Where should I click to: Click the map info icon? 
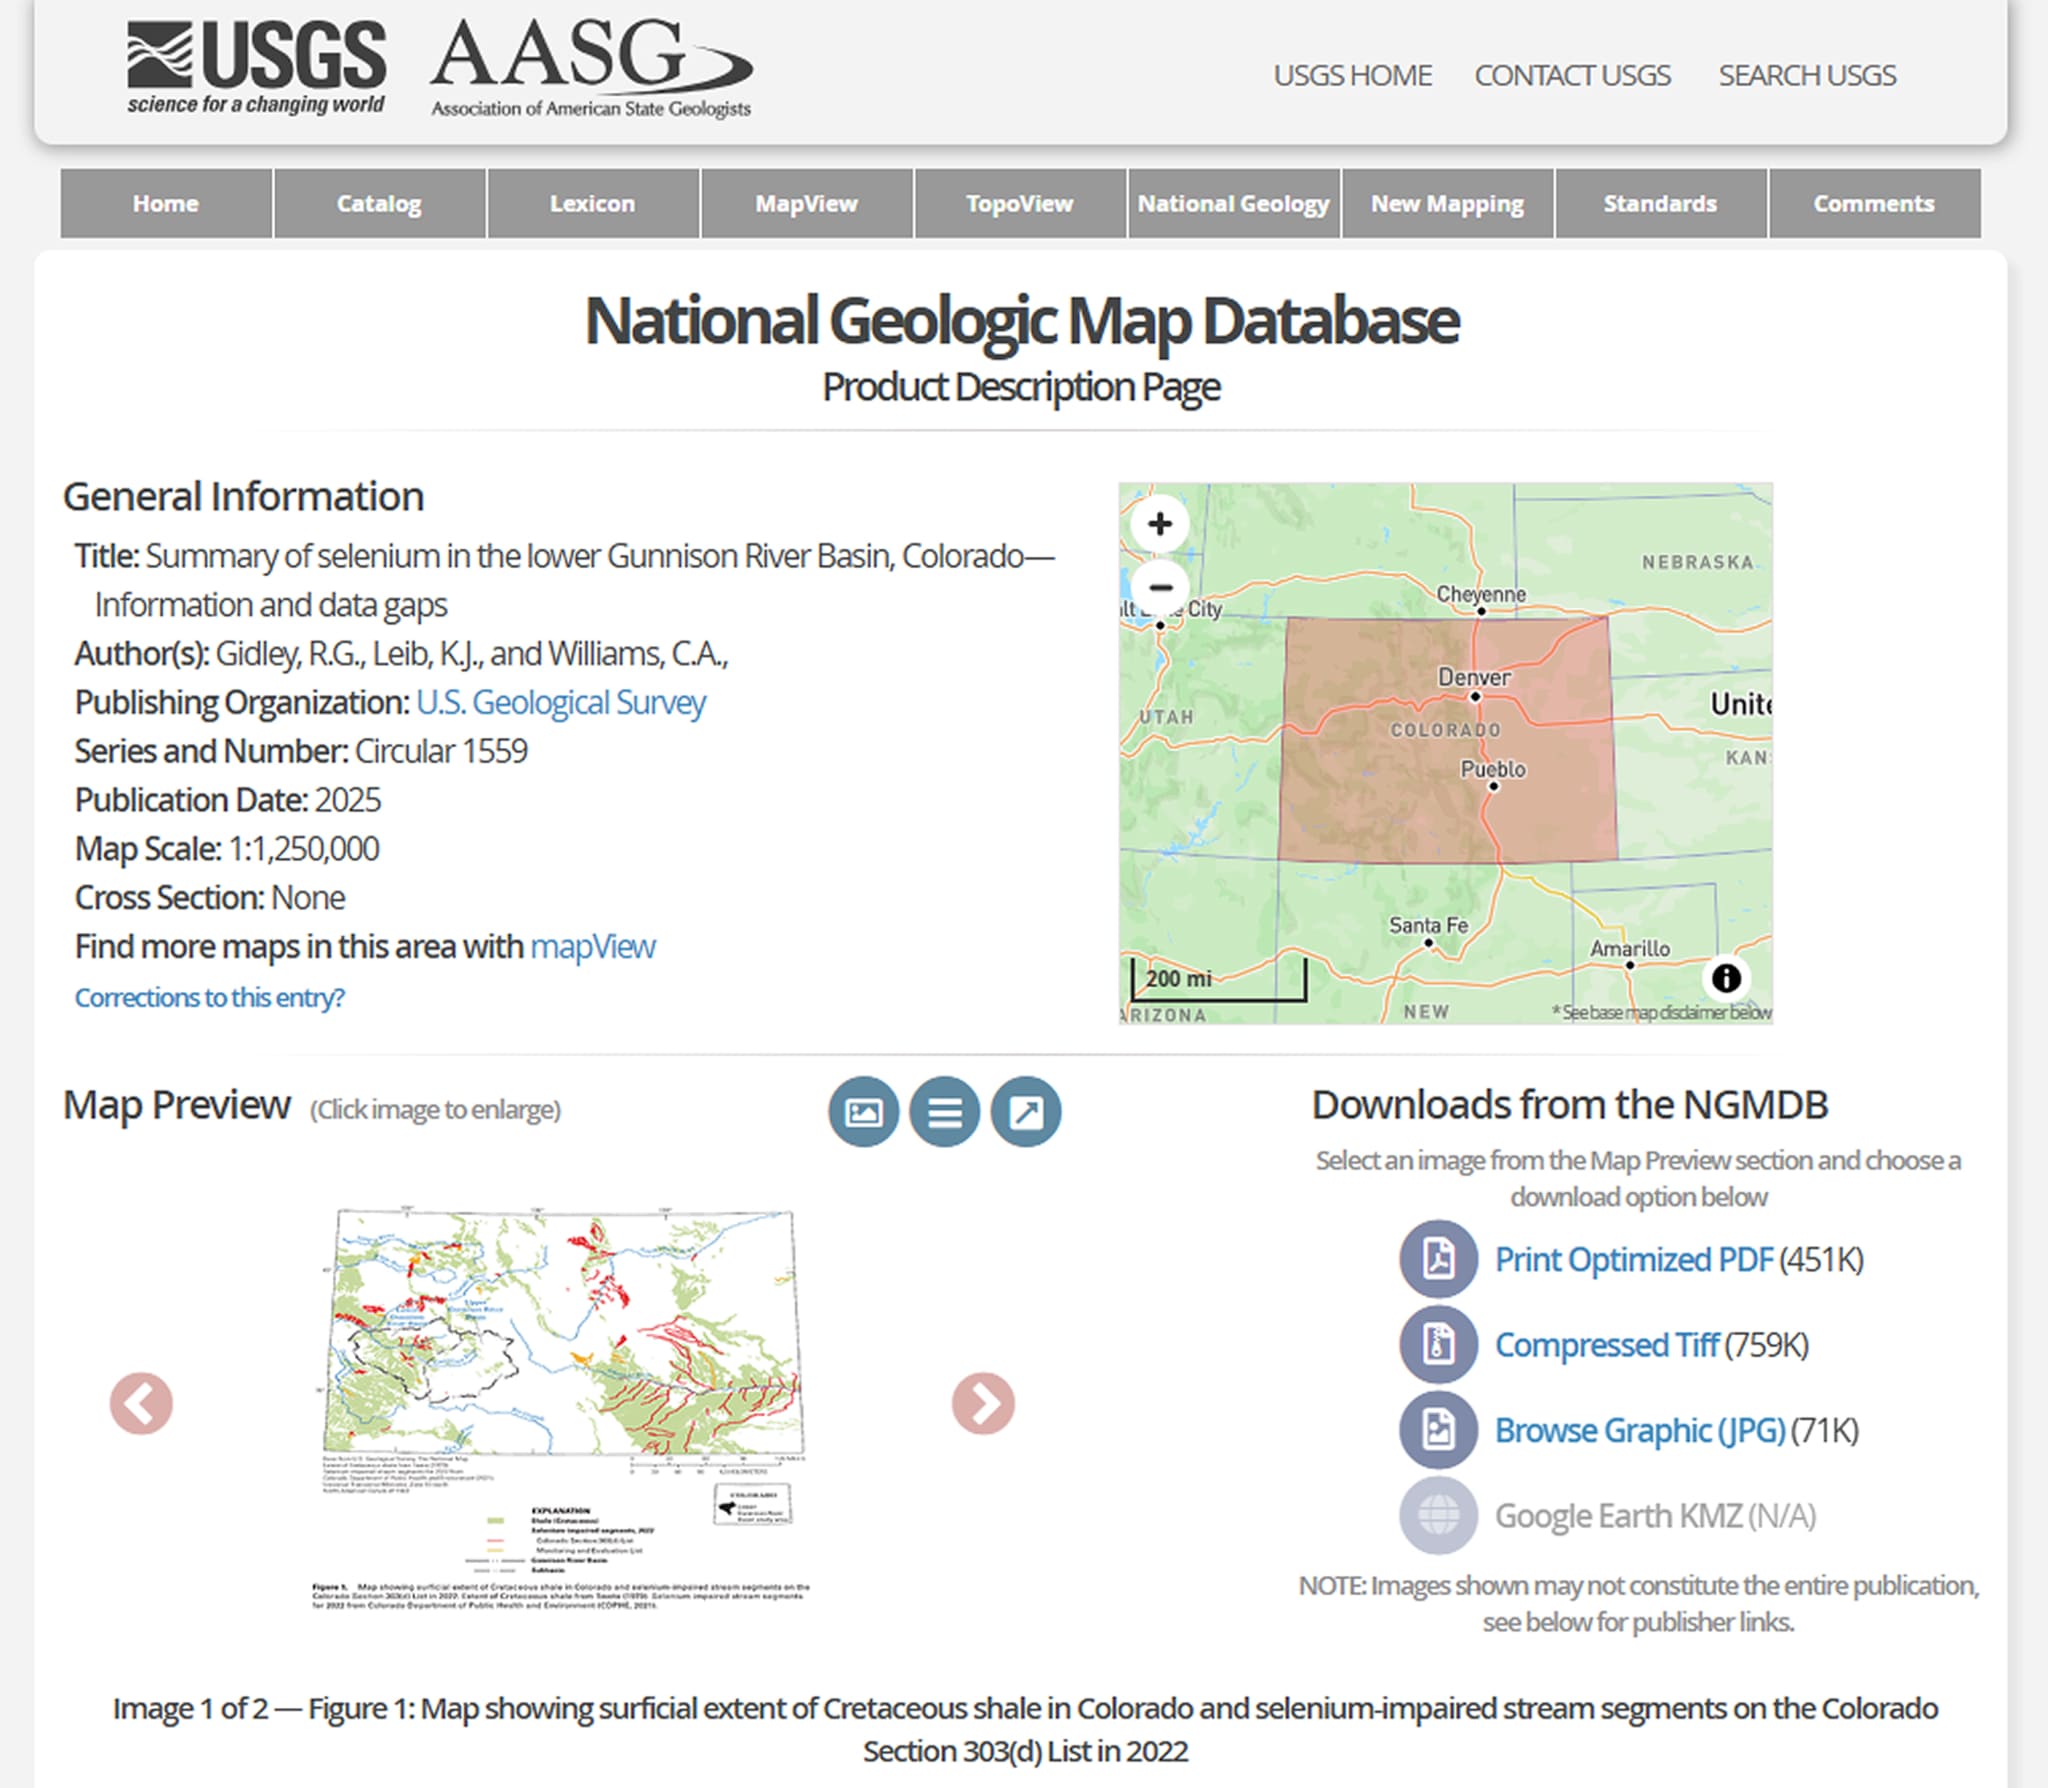point(1726,978)
